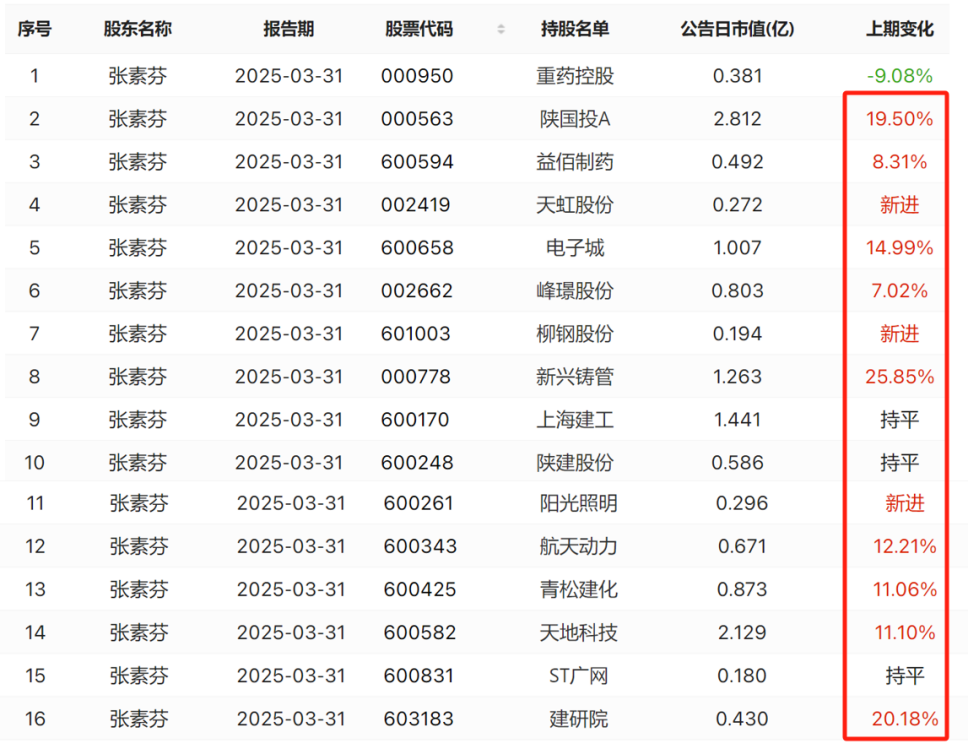Select stock name ST广网

(x=578, y=676)
